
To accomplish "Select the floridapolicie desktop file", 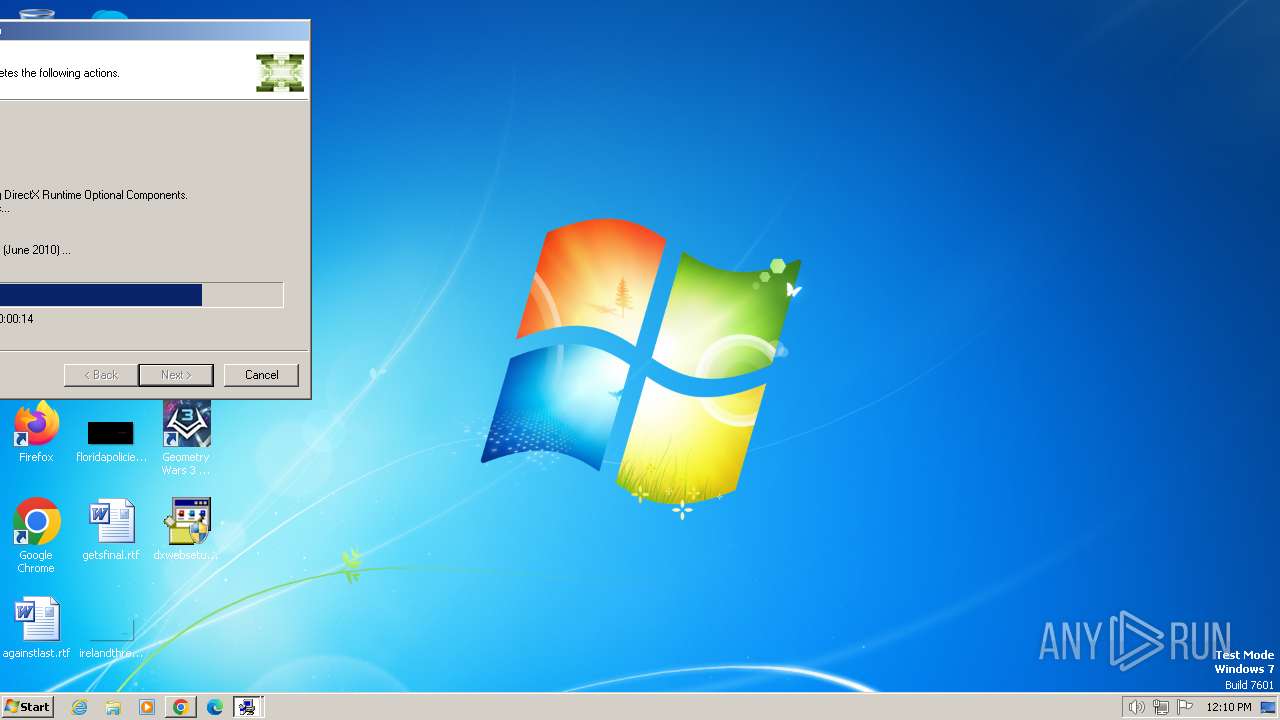I will pyautogui.click(x=111, y=440).
